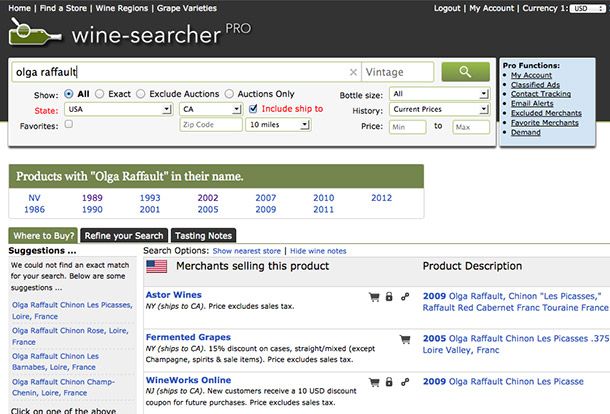Uncheck the Include ship to checkbox

254,108
